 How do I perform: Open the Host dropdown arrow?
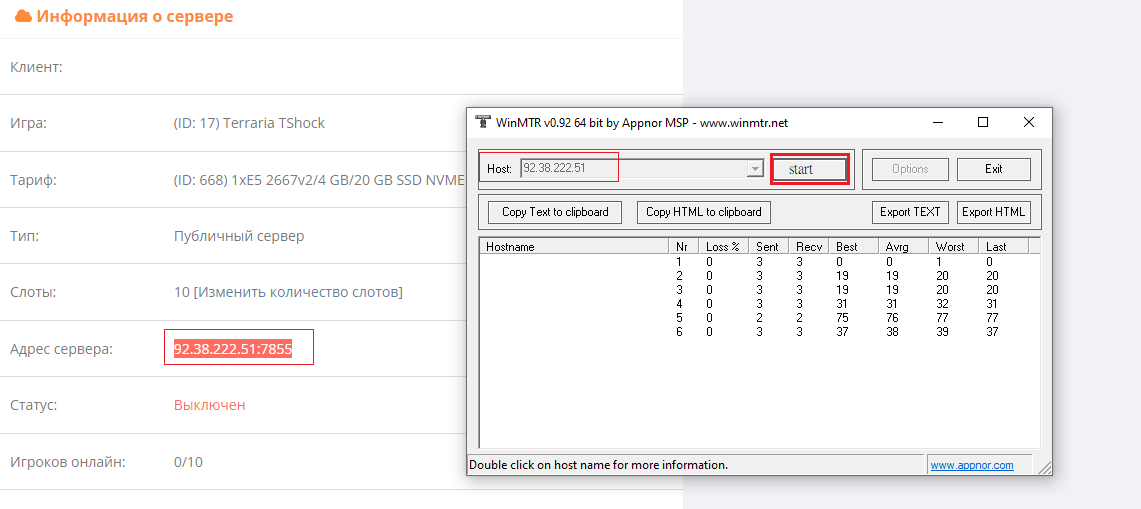coord(755,169)
